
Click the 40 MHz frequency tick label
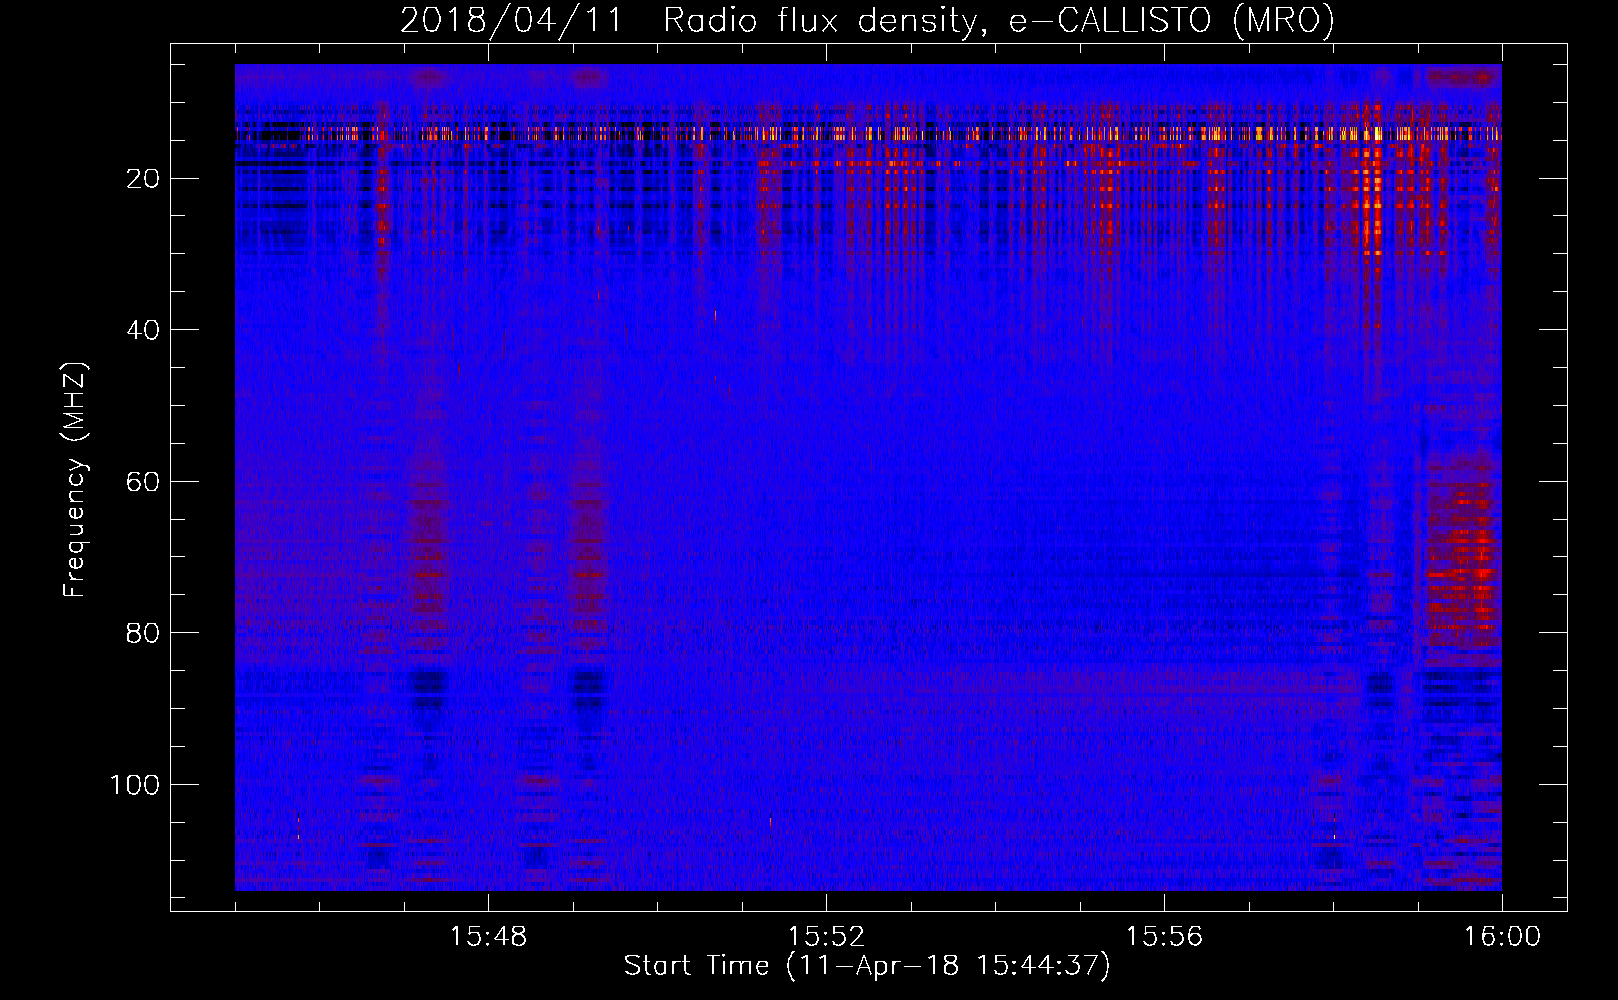coord(143,330)
